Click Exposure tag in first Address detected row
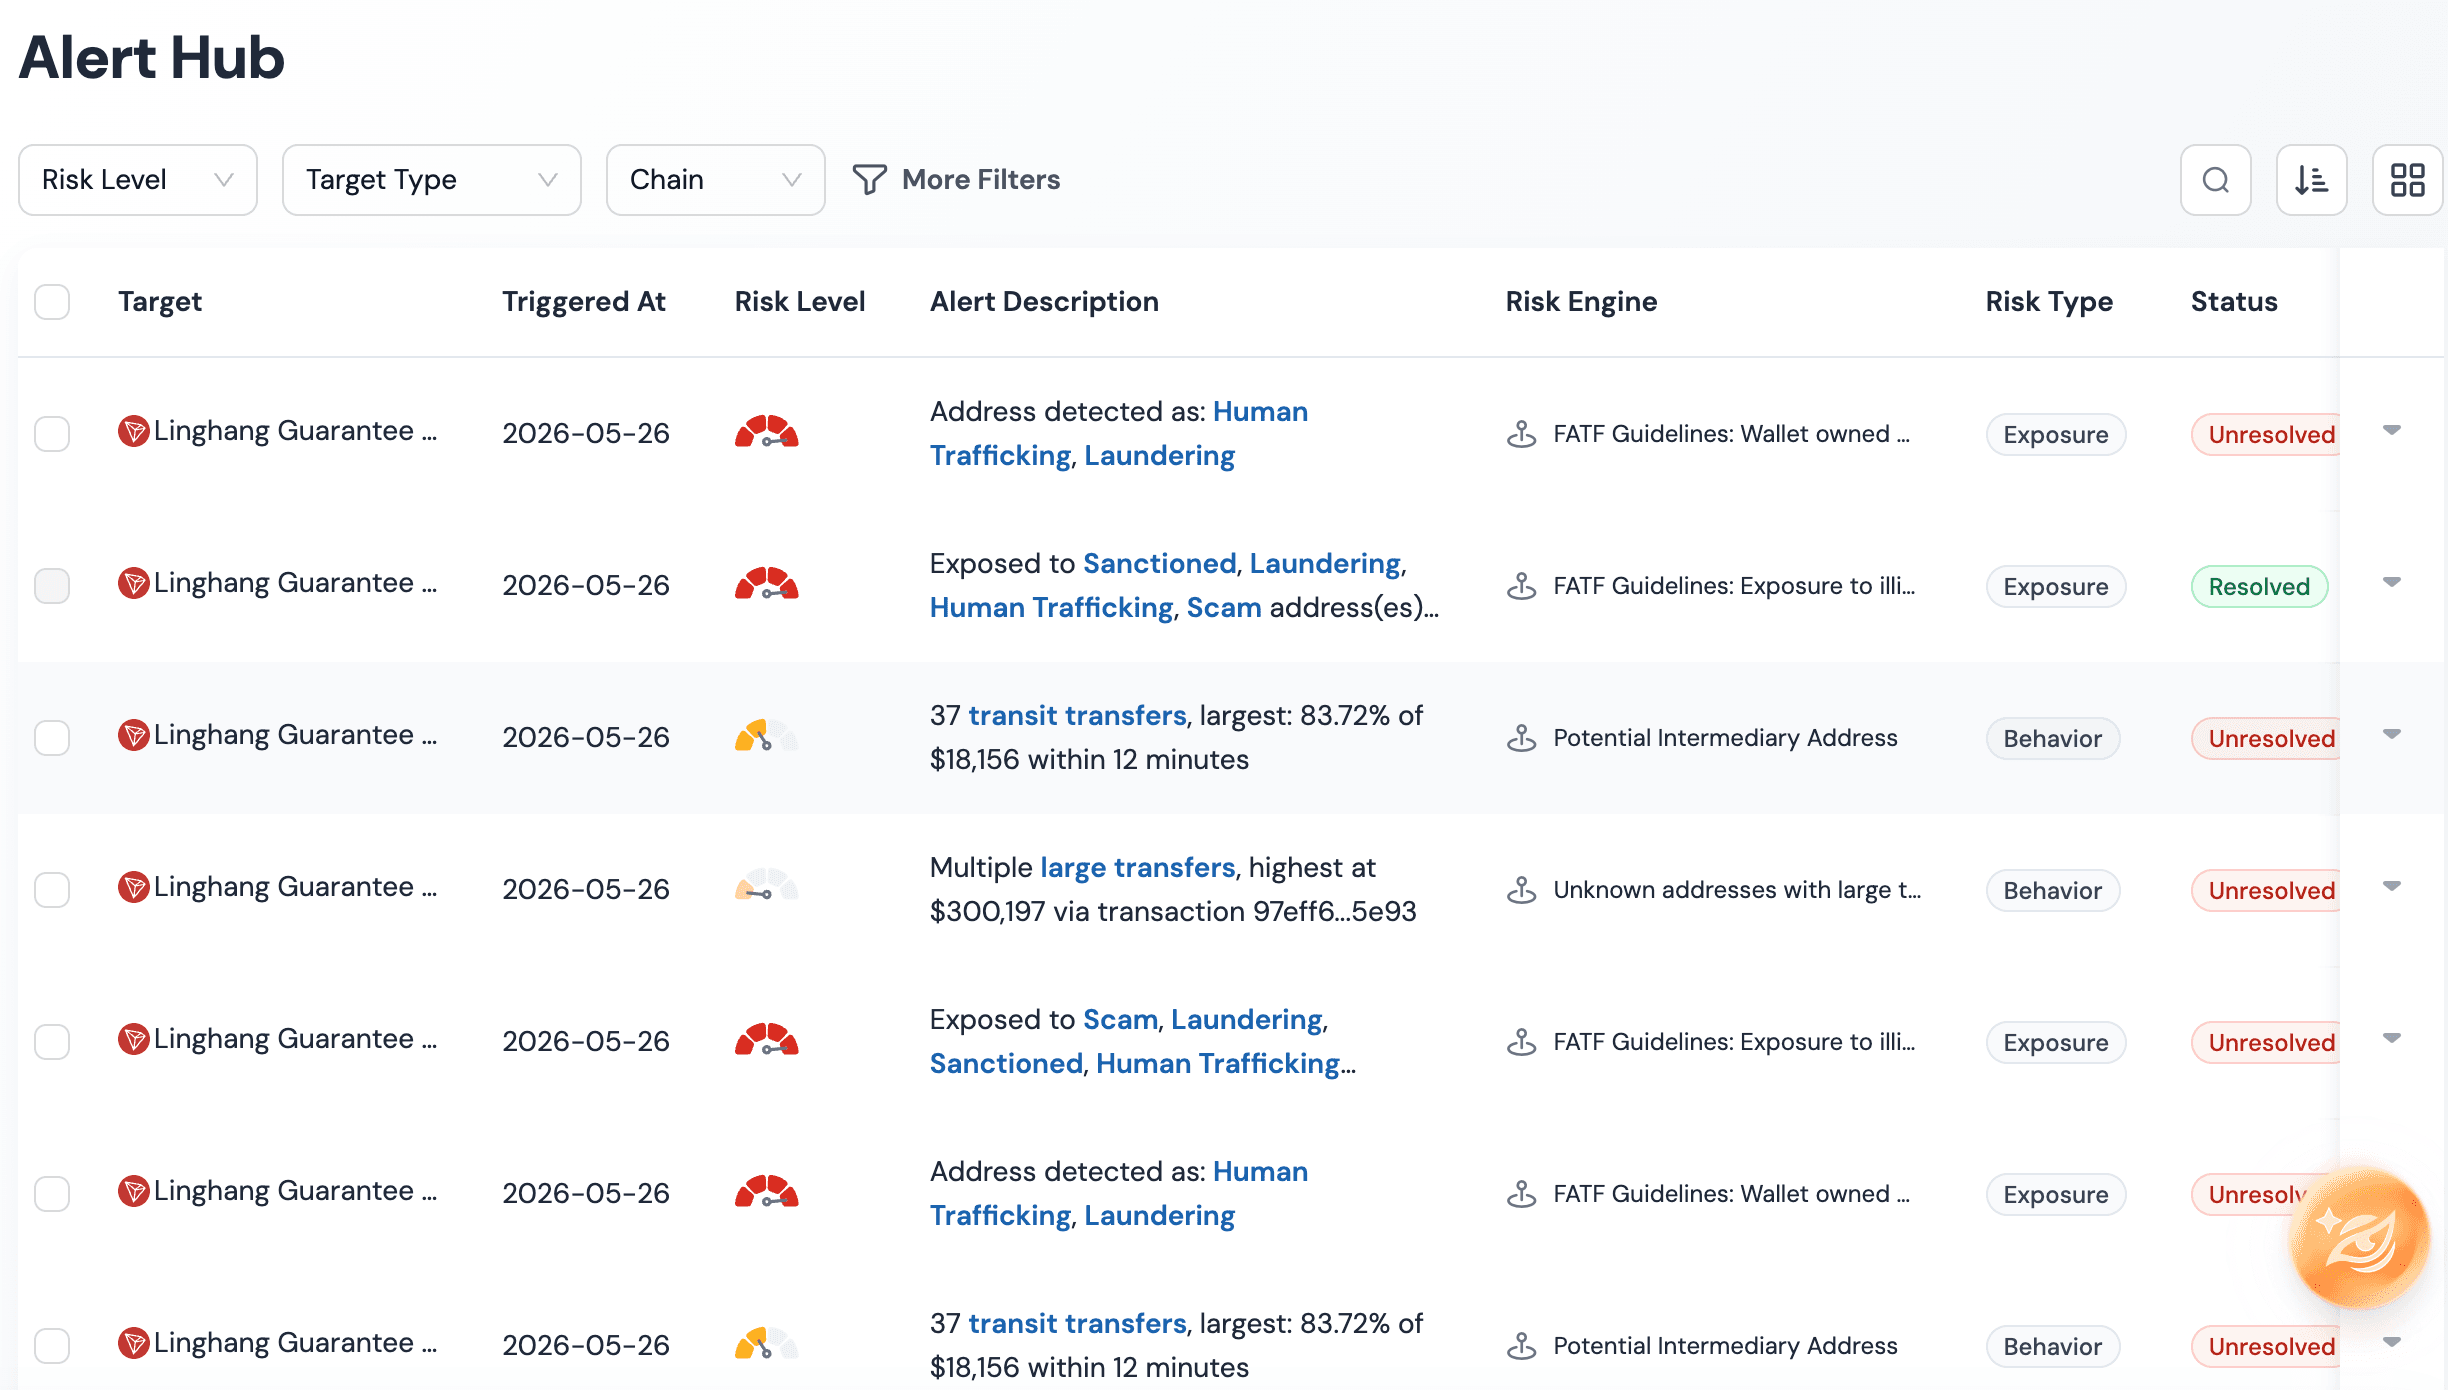Screen dimensions: 2448x1390 click(x=2055, y=434)
